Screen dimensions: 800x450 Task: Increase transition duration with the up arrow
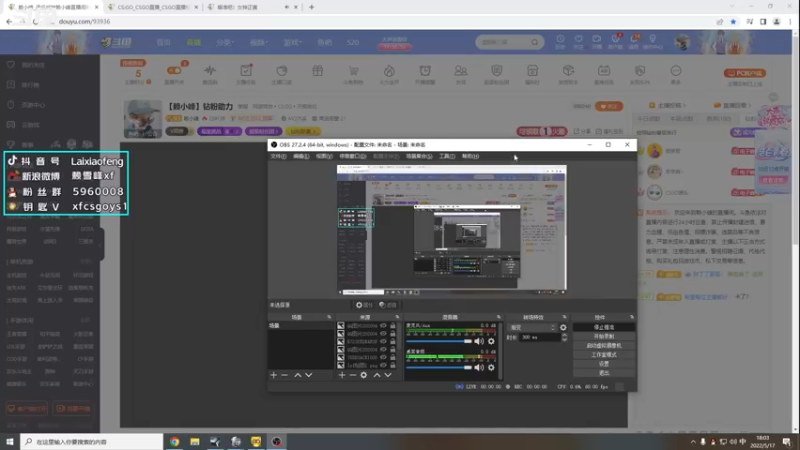tap(564, 335)
